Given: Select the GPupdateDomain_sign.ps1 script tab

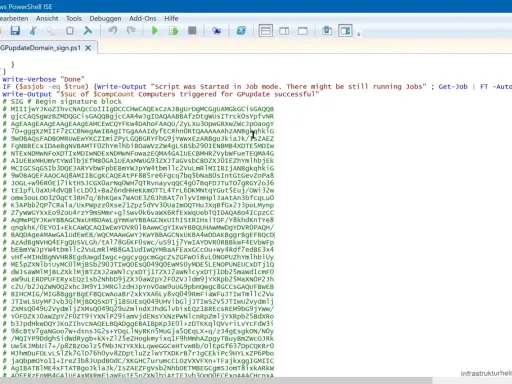Looking at the screenshot, I should click(x=40, y=48).
